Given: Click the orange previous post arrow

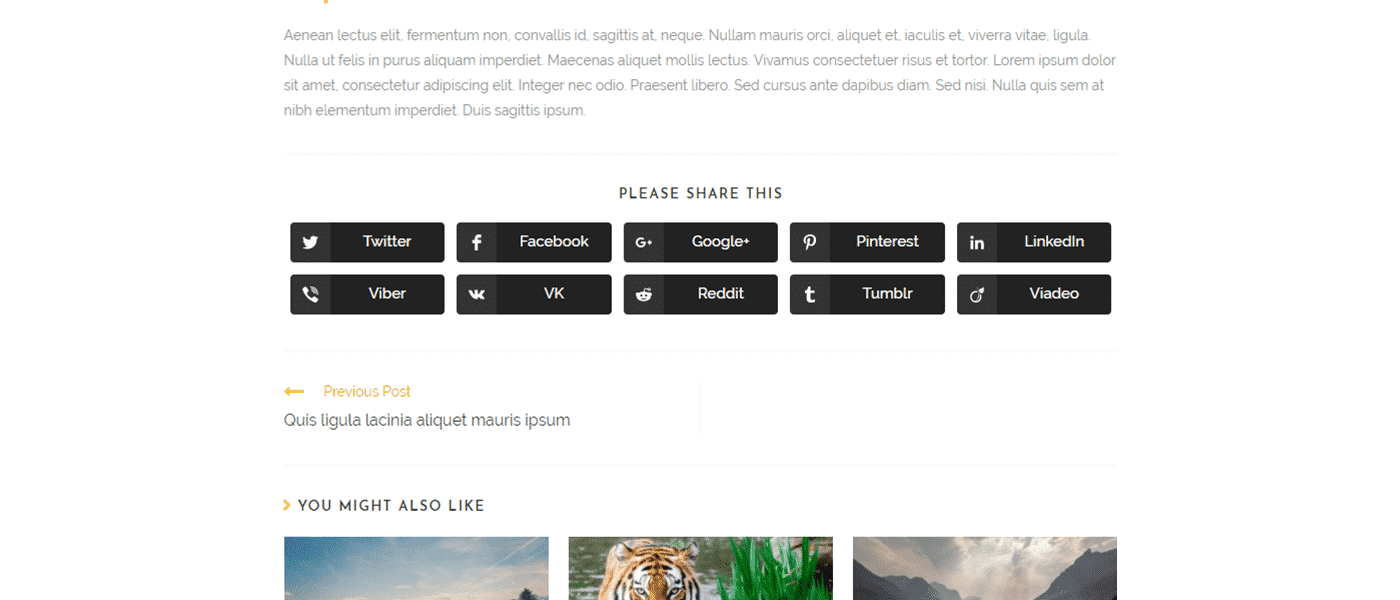Looking at the screenshot, I should pyautogui.click(x=294, y=391).
